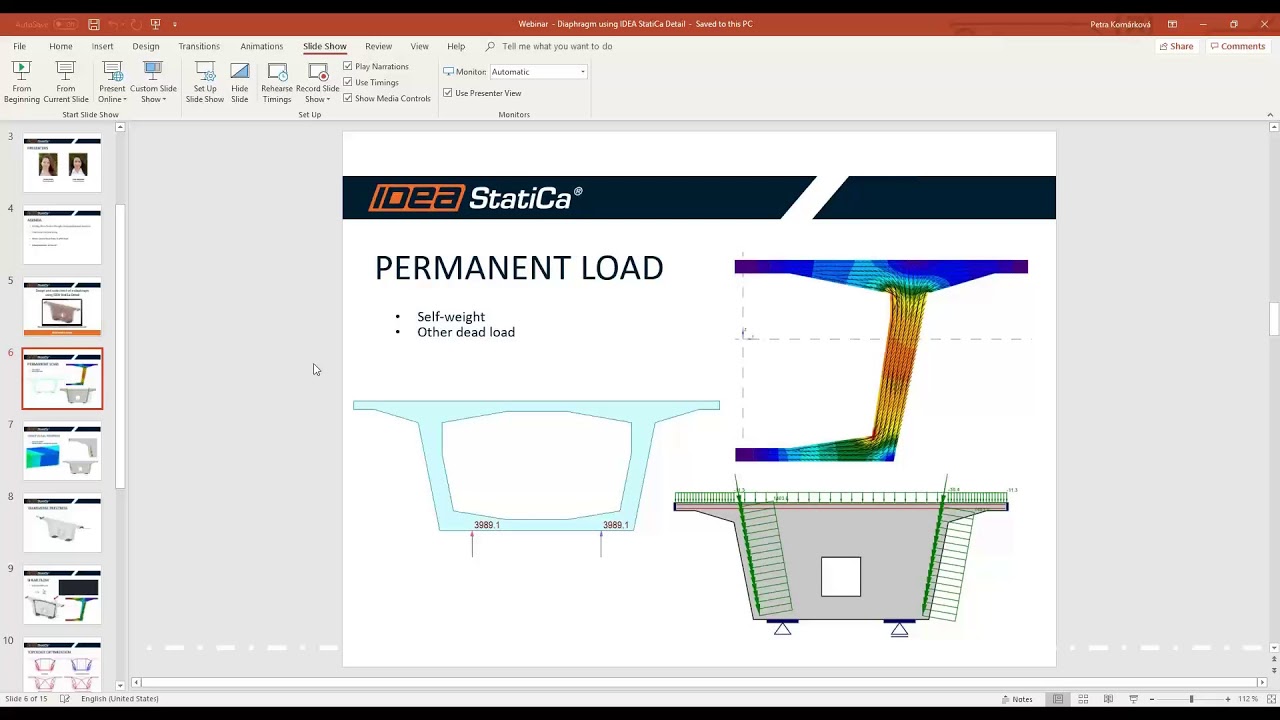Zoom out with minus button
Image resolution: width=1280 pixels, height=720 pixels.
pyautogui.click(x=1152, y=699)
